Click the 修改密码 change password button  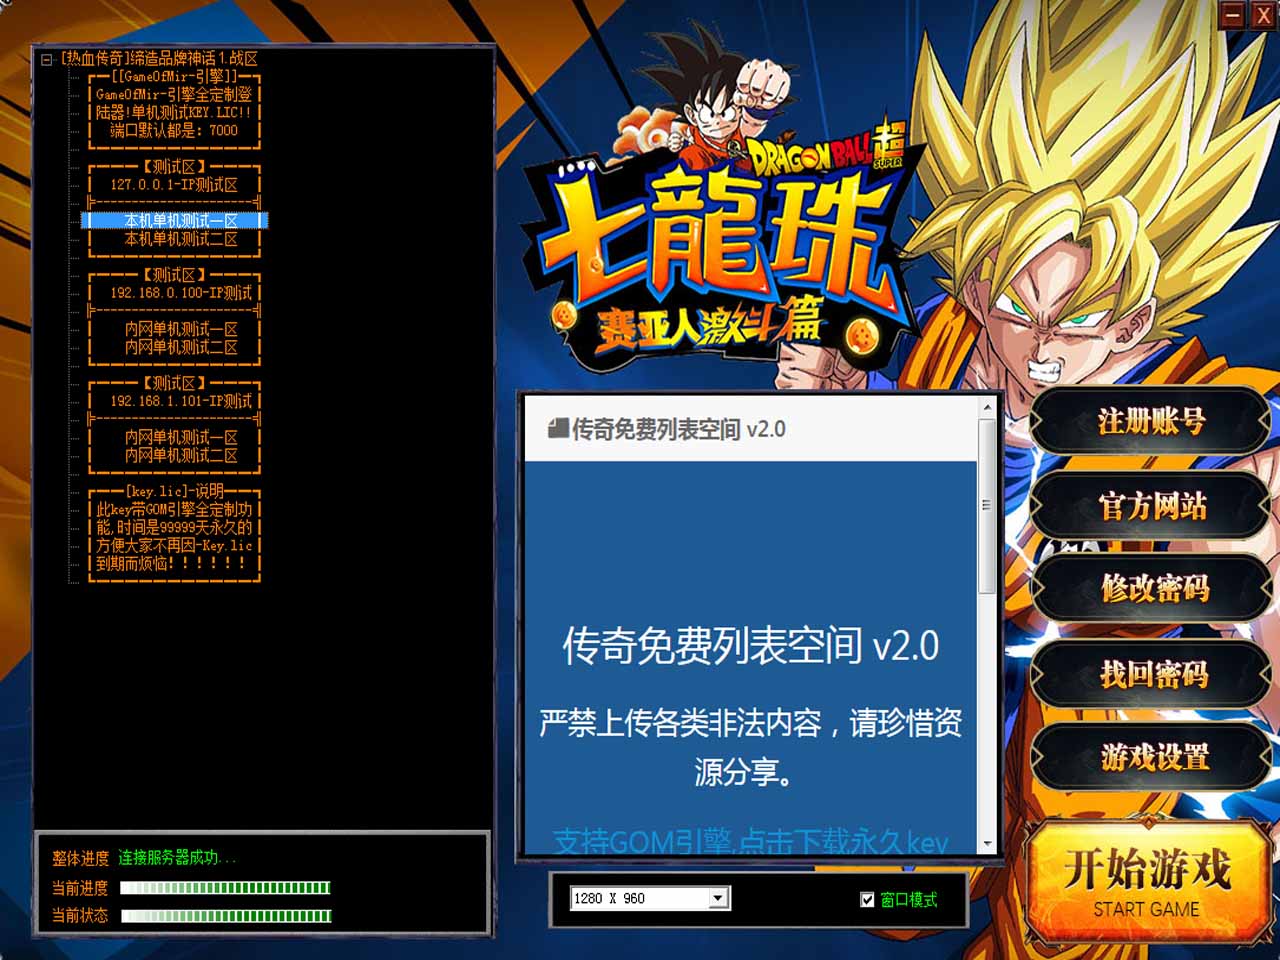[1153, 589]
